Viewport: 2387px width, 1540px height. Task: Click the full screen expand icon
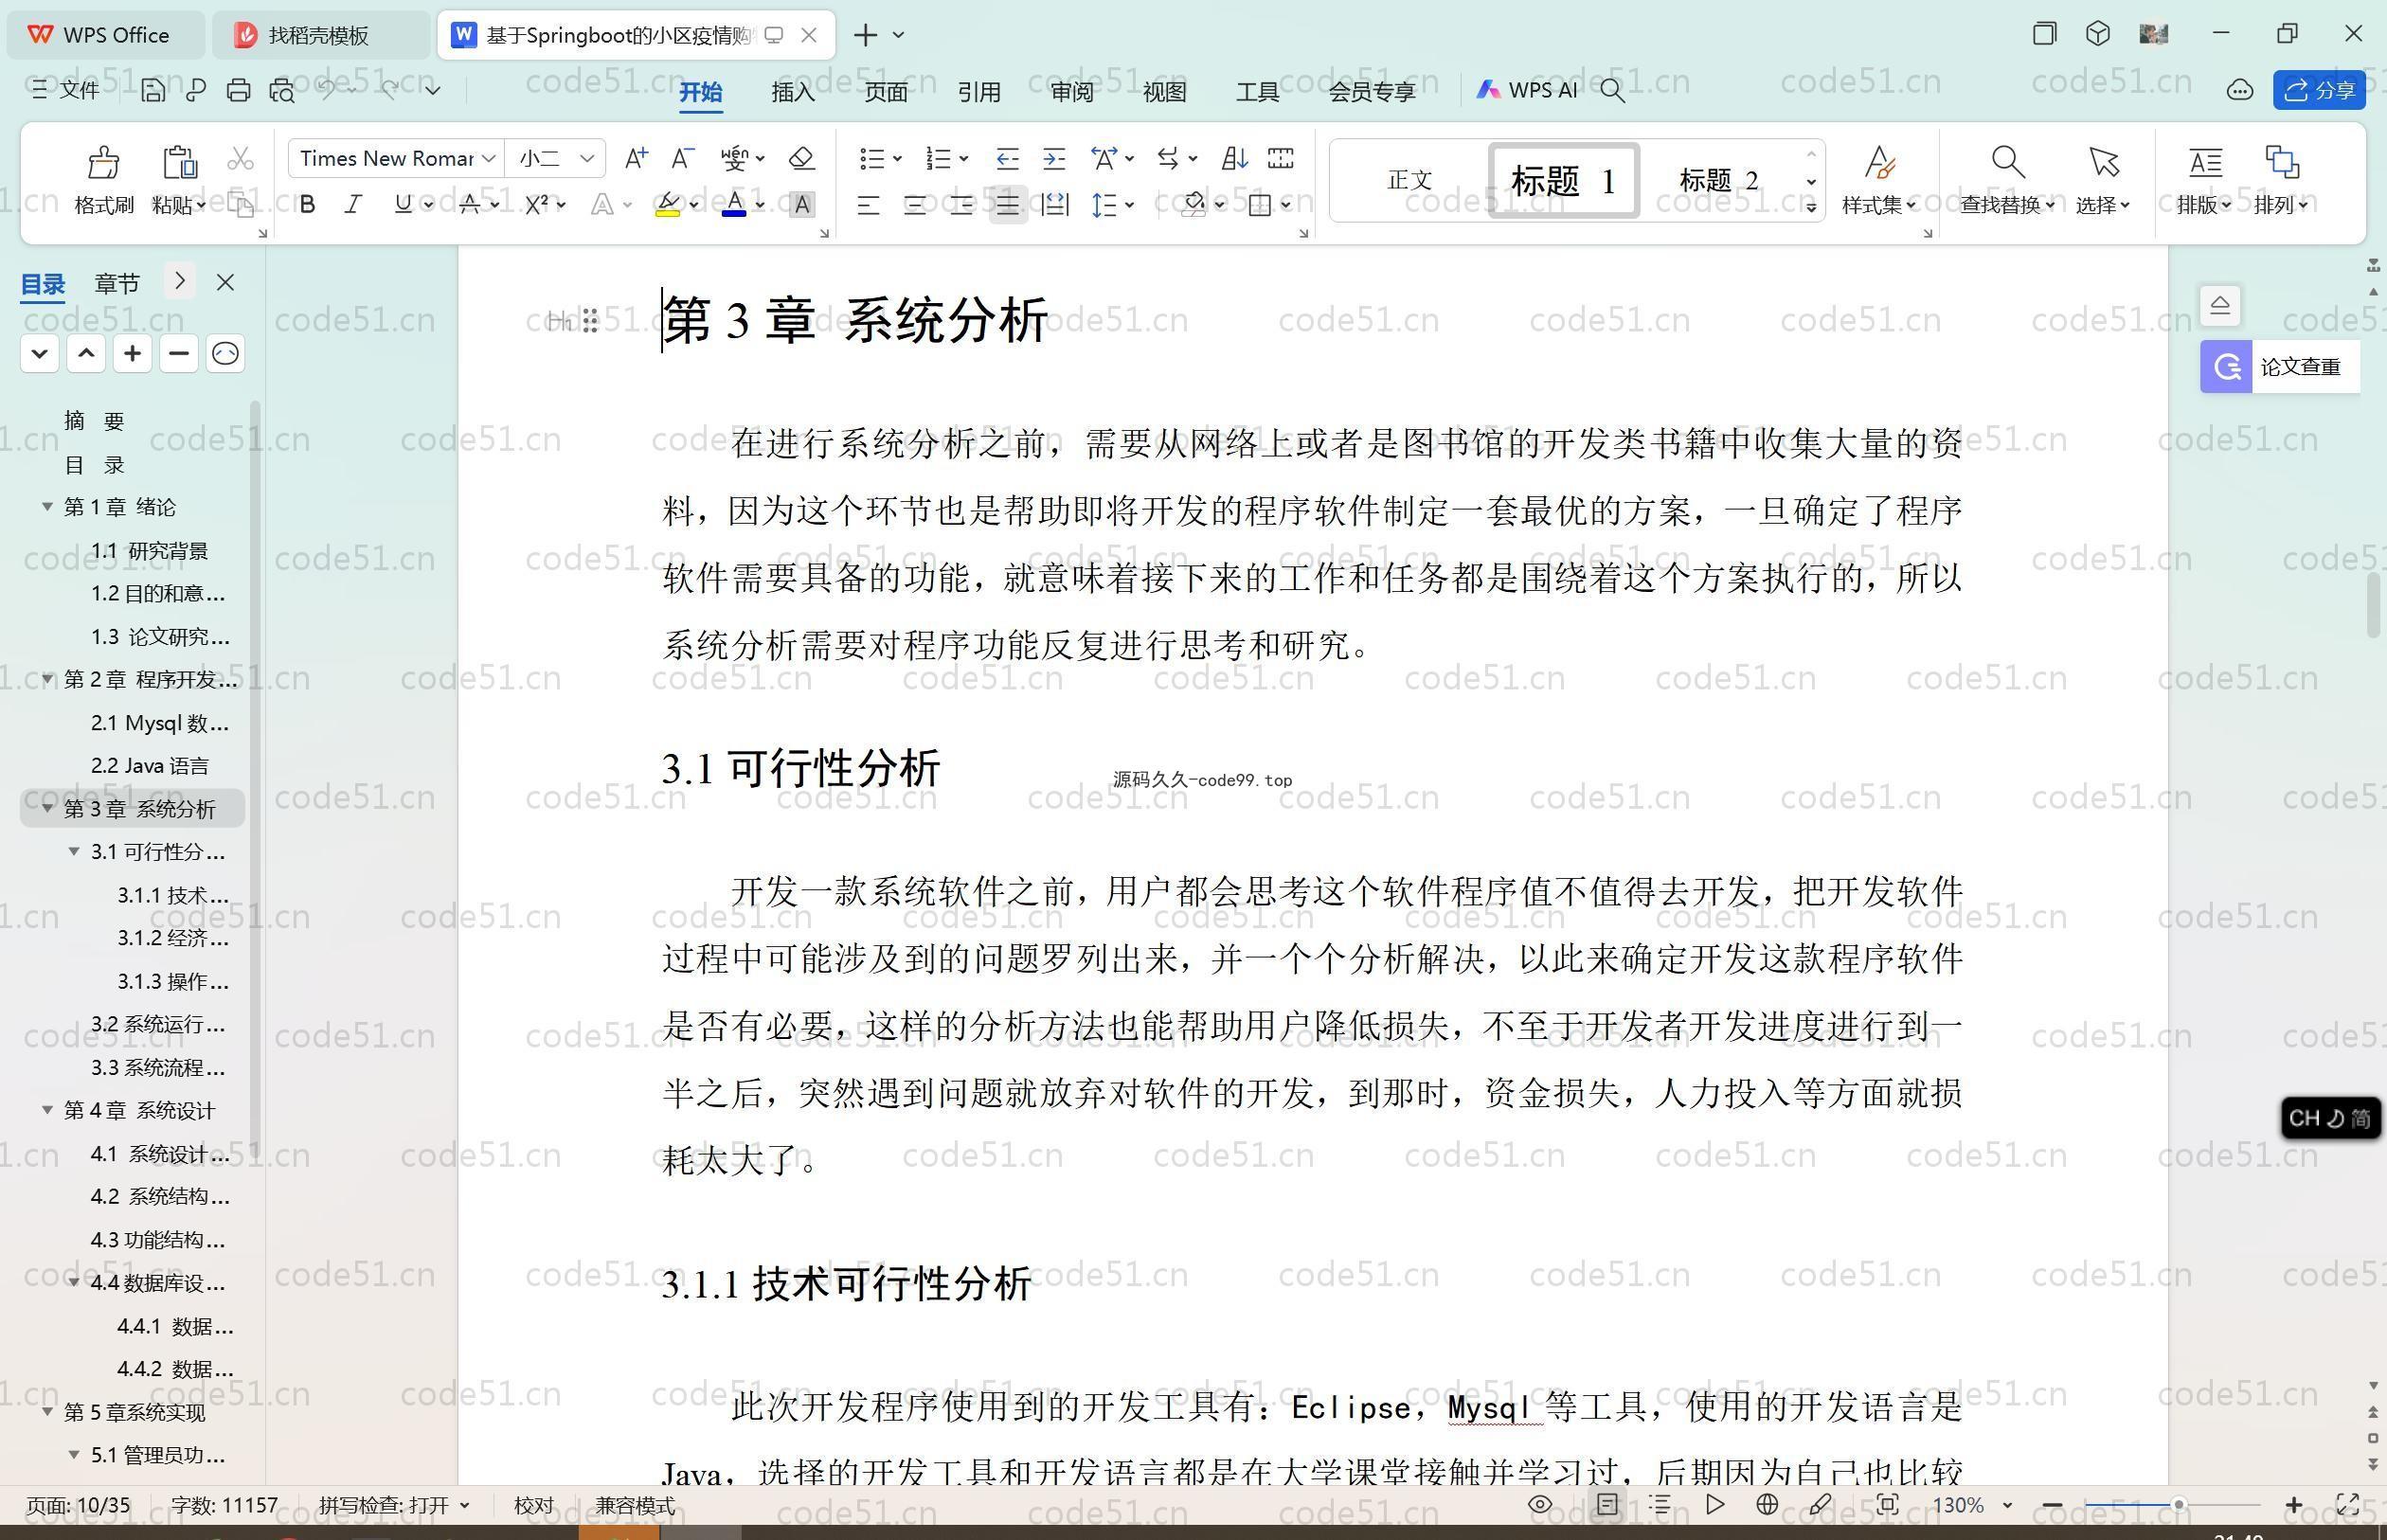point(2347,1504)
